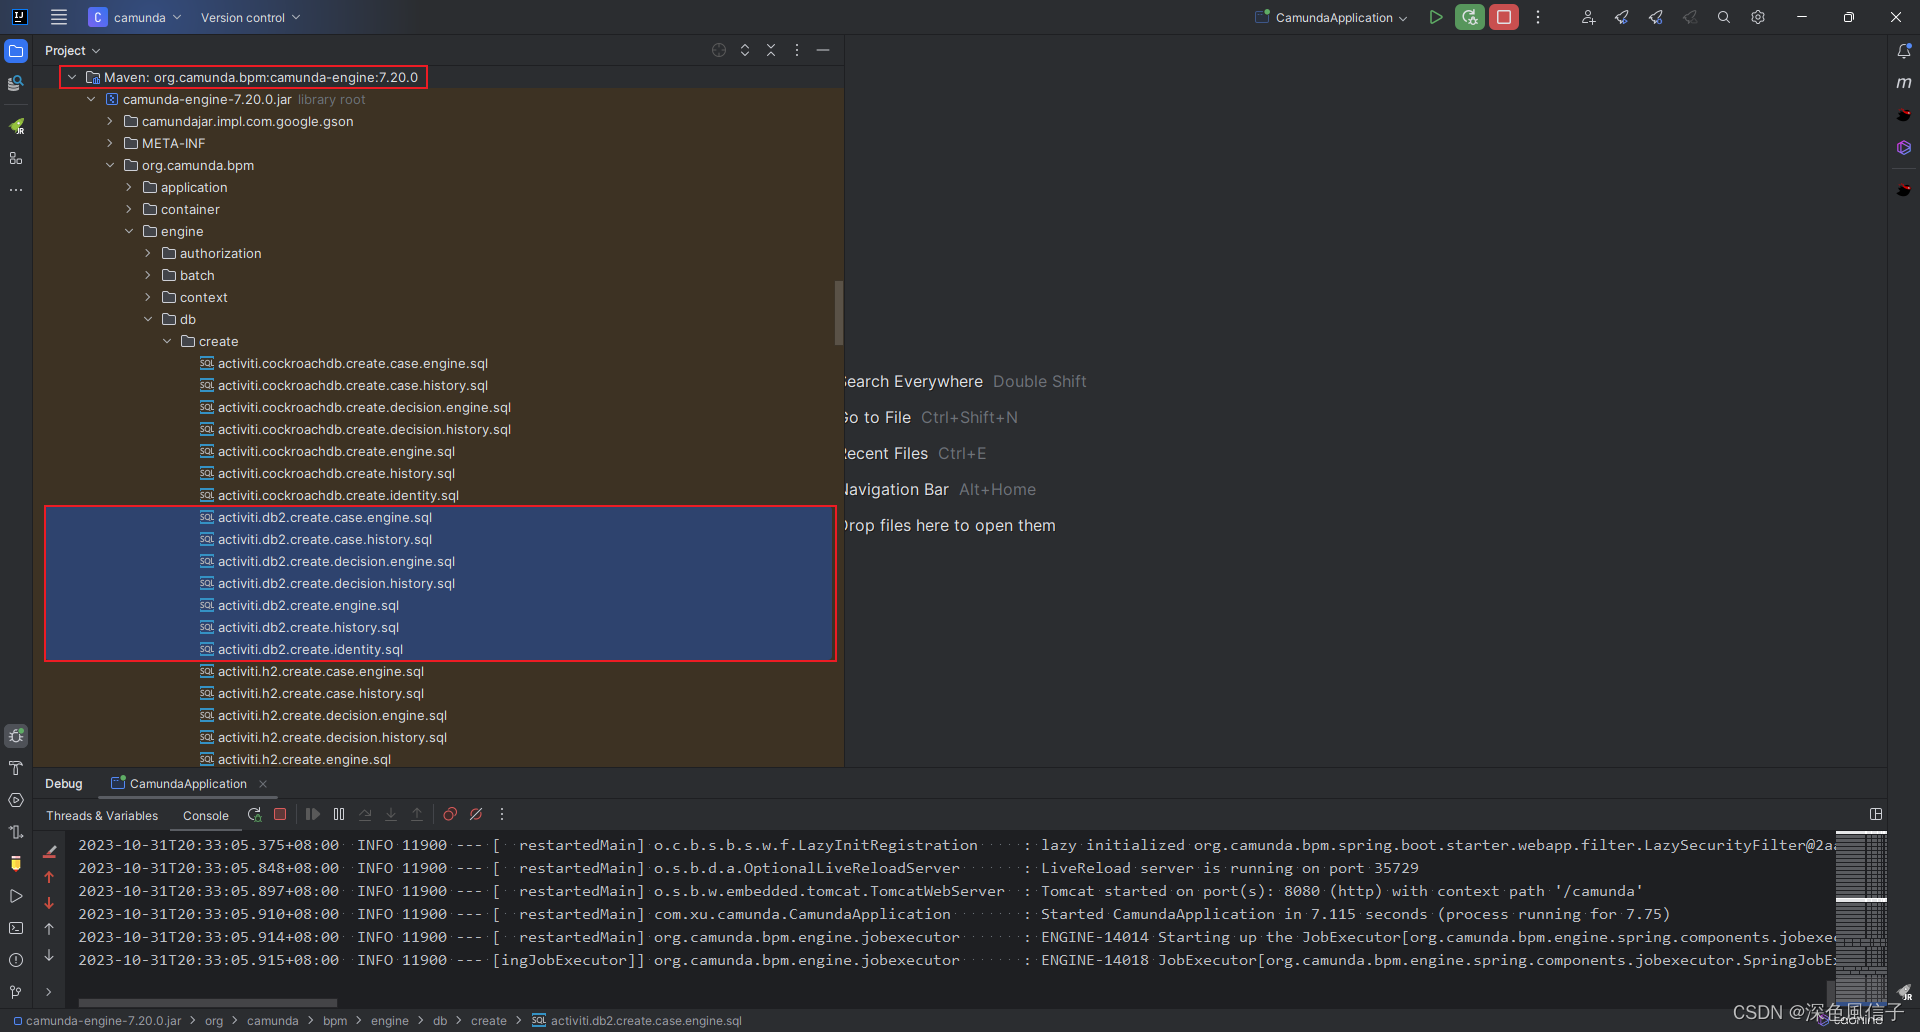This screenshot has width=1920, height=1032.
Task: Open the main hamburger menu
Action: (59, 17)
